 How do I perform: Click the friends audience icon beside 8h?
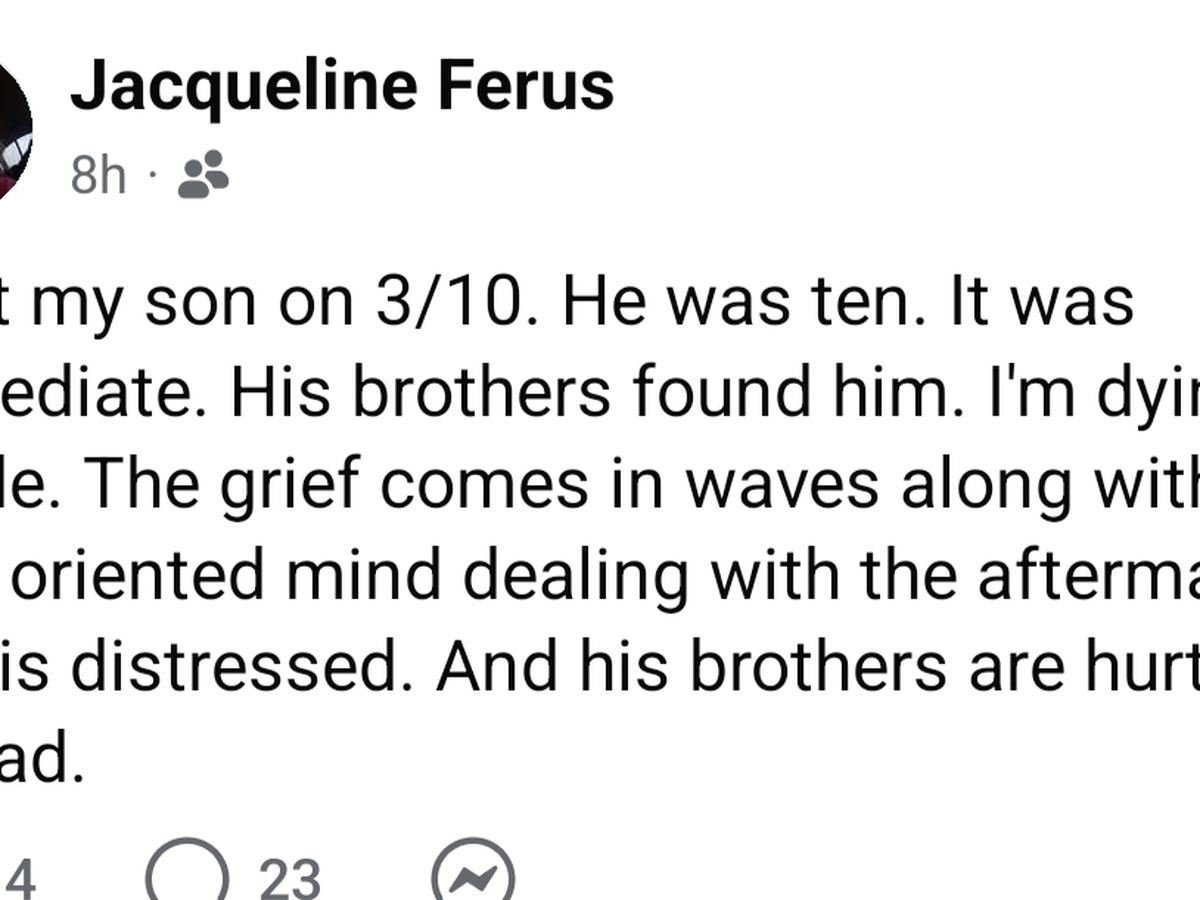(x=203, y=177)
